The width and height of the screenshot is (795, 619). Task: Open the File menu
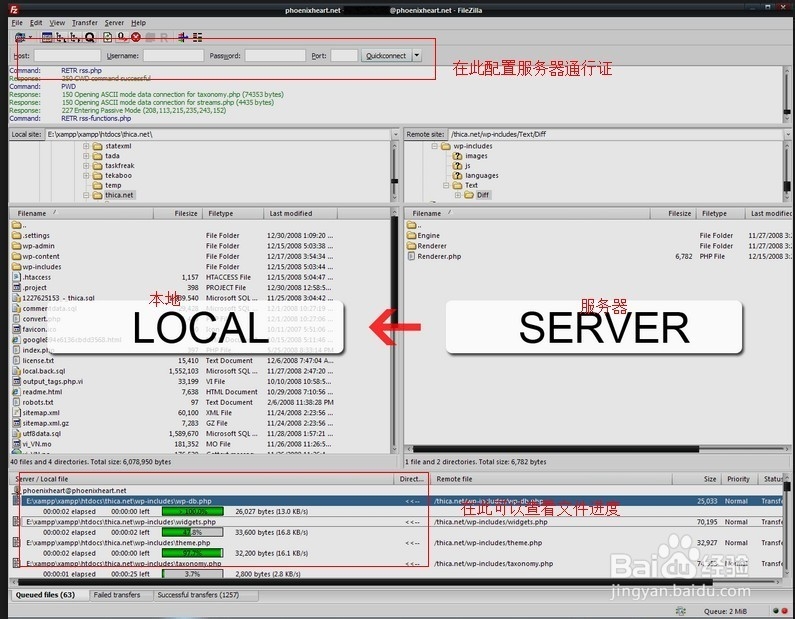[x=17, y=23]
